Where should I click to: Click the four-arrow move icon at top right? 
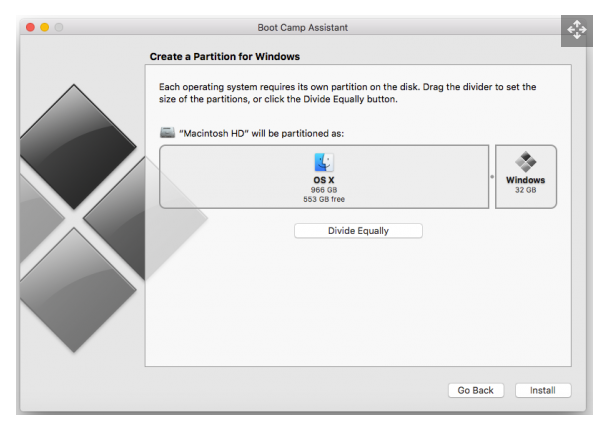click(x=578, y=31)
